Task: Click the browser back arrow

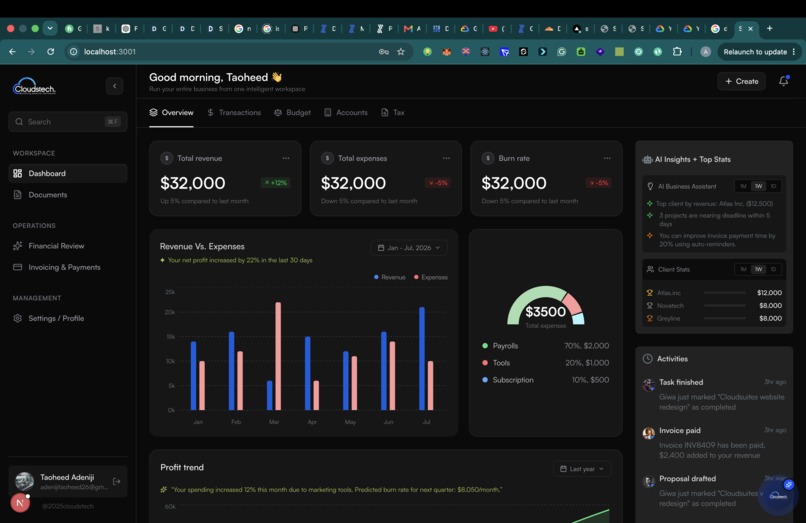Action: tap(12, 51)
